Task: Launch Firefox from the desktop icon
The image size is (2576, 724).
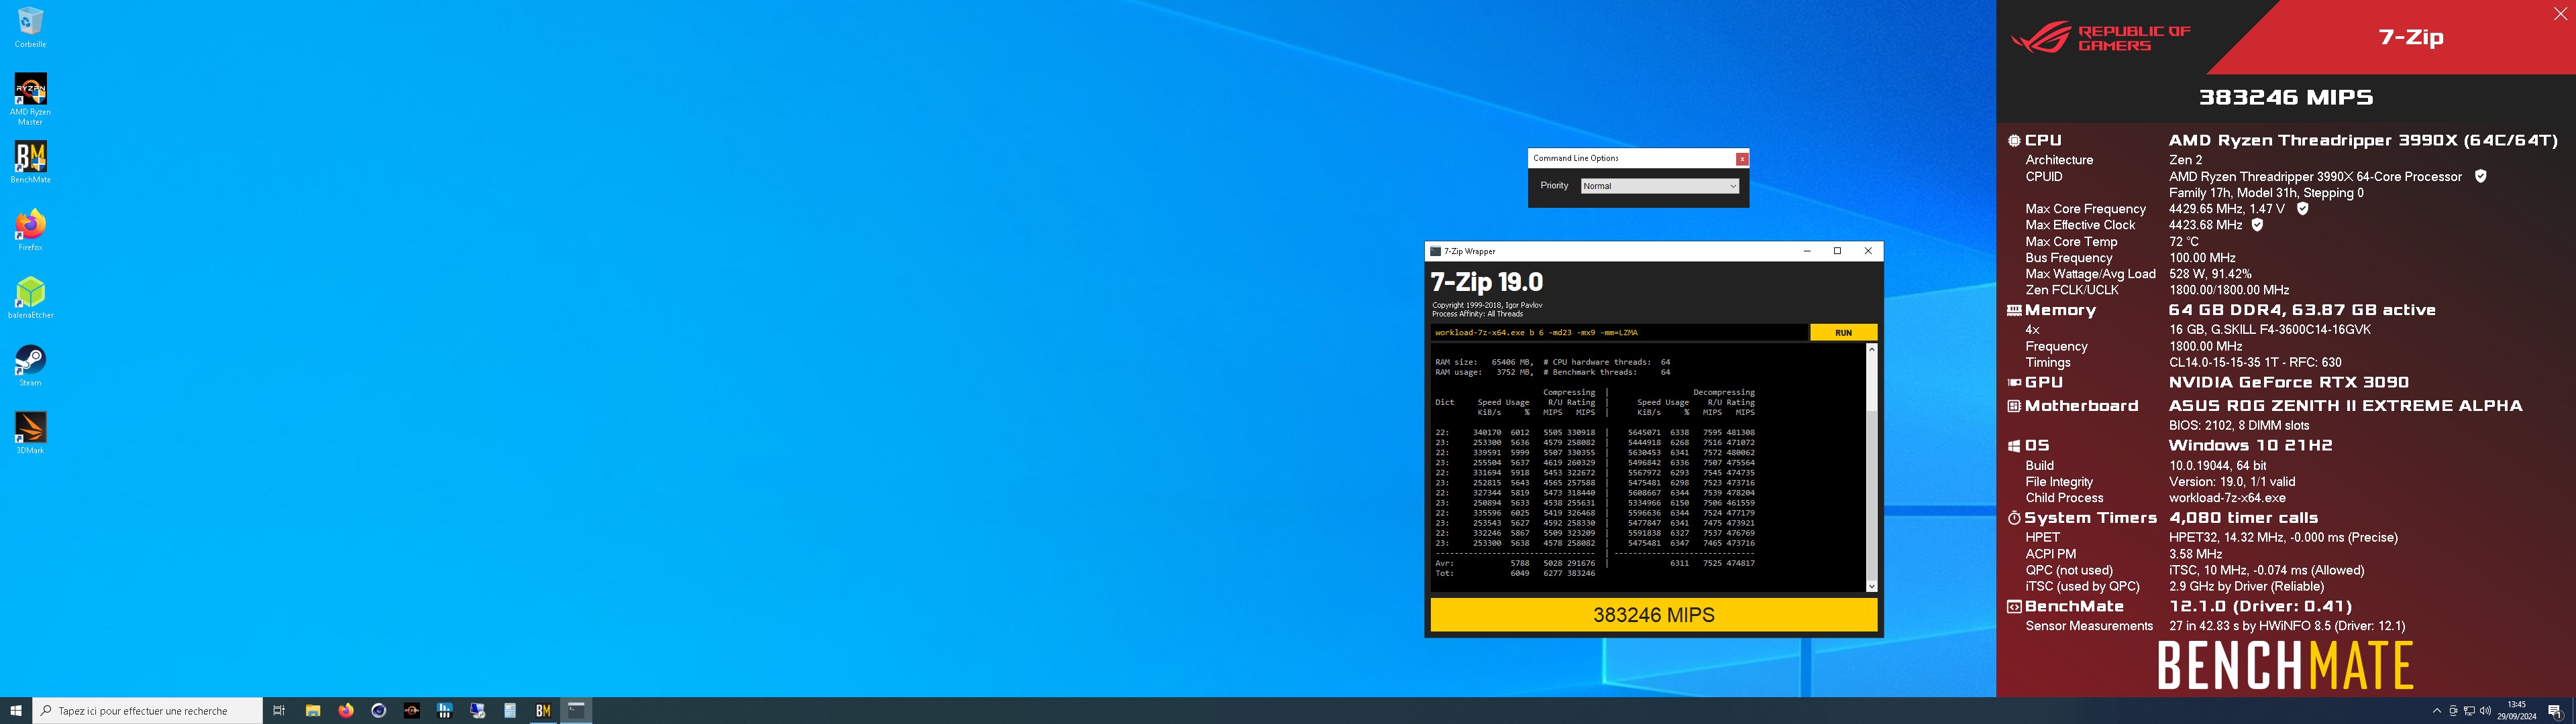Action: click(30, 230)
